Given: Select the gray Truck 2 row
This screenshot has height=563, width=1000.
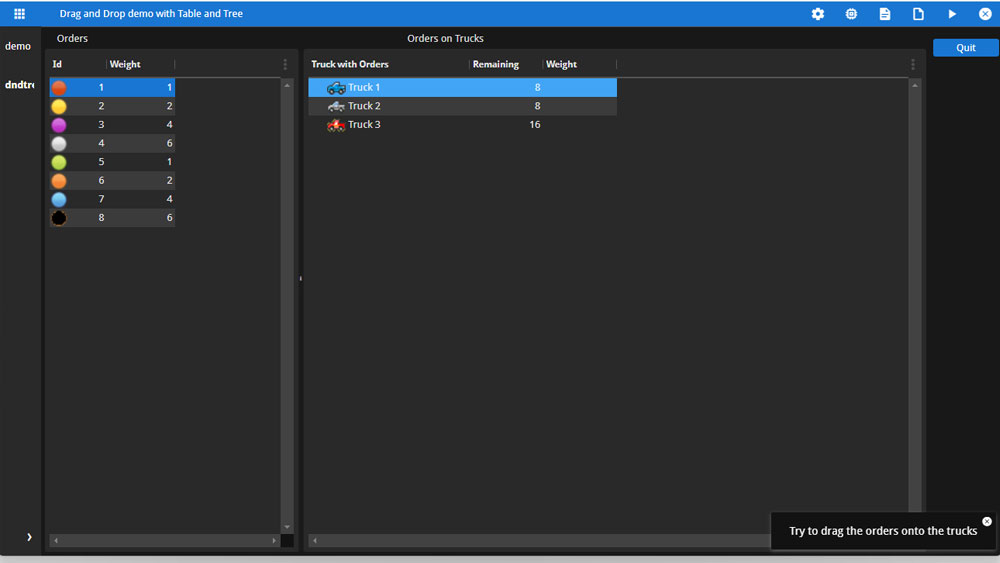Looking at the screenshot, I should [x=462, y=106].
